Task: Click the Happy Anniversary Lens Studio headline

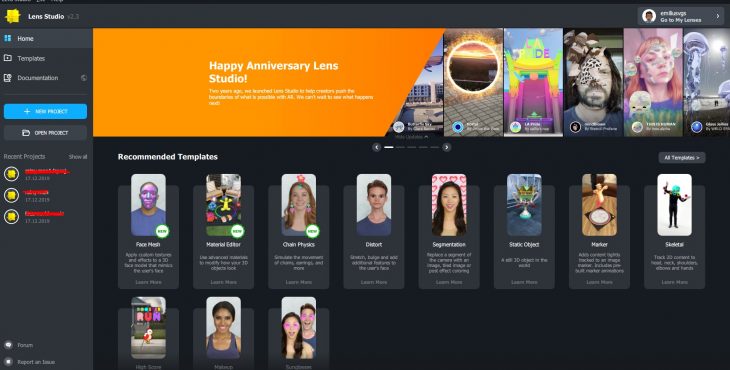Action: (x=274, y=72)
